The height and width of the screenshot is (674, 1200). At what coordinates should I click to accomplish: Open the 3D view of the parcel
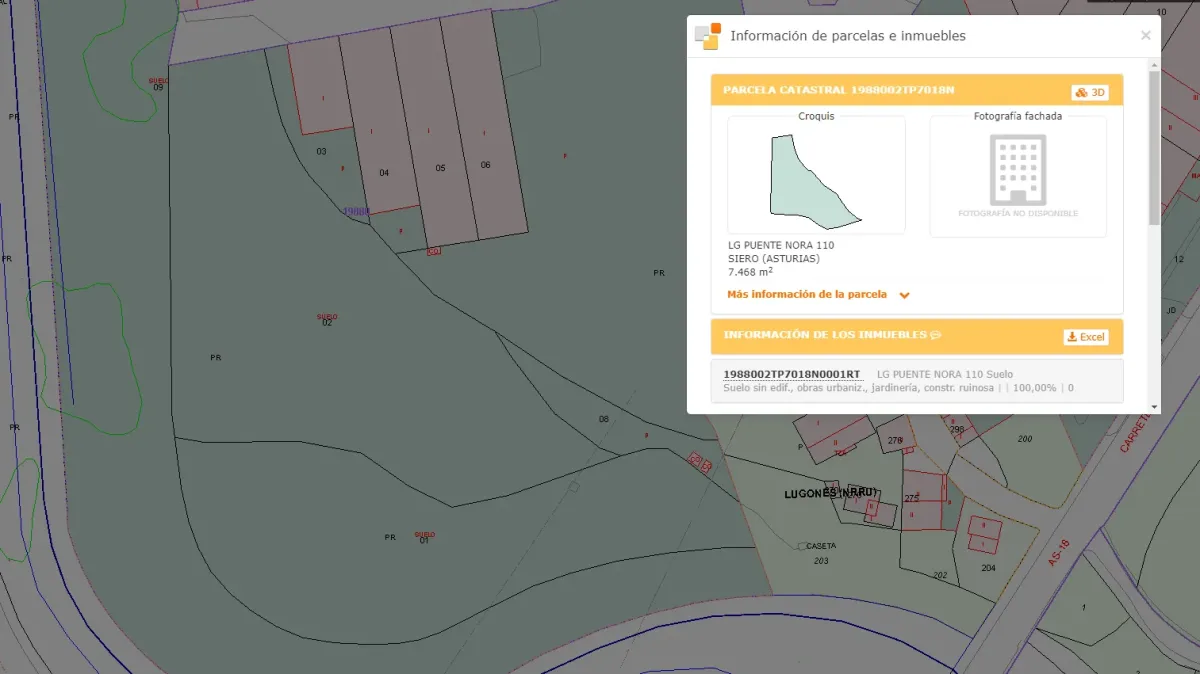click(1090, 92)
